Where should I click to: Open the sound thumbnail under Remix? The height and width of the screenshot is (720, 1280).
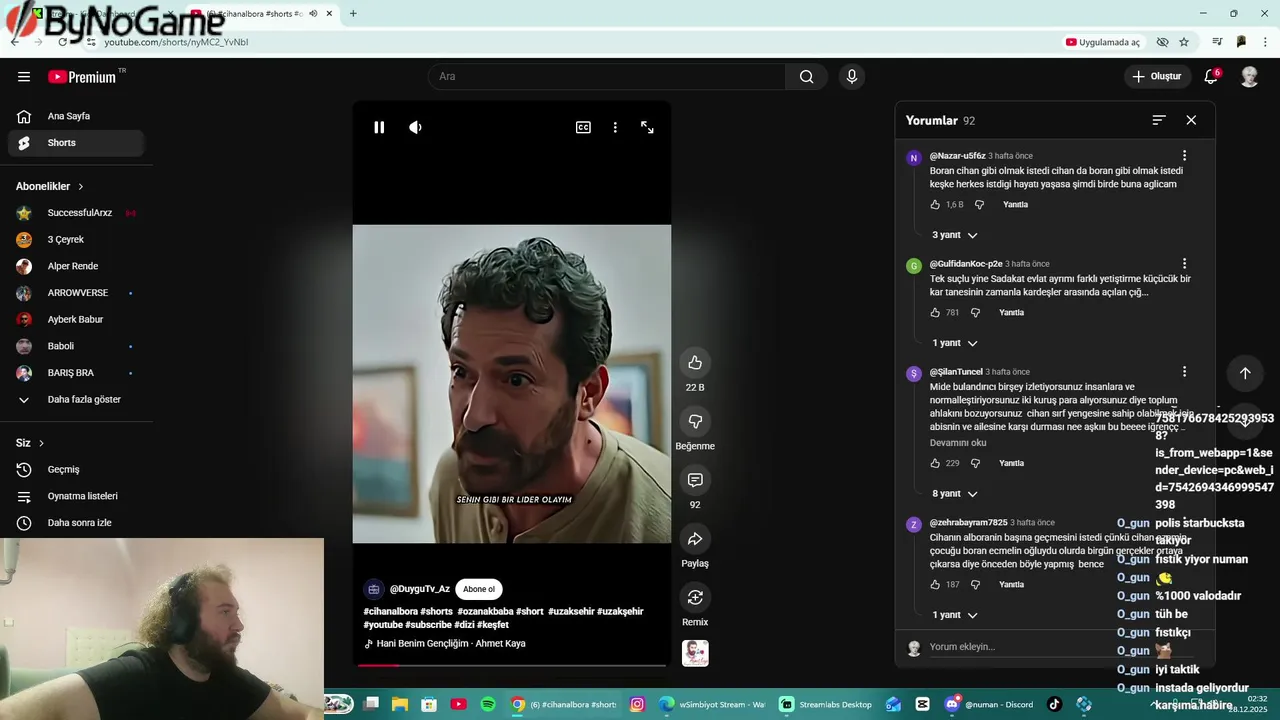pos(695,653)
